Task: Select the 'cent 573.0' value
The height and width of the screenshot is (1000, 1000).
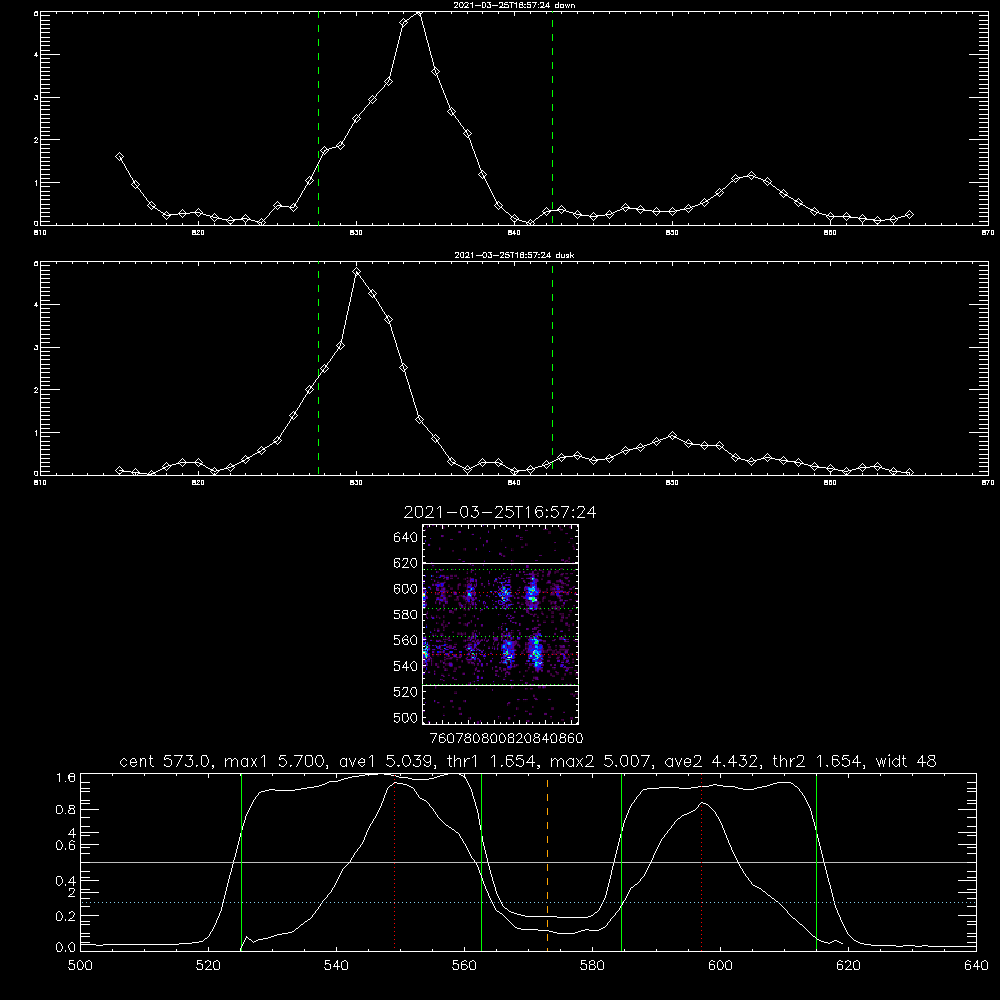Action: click(x=166, y=761)
